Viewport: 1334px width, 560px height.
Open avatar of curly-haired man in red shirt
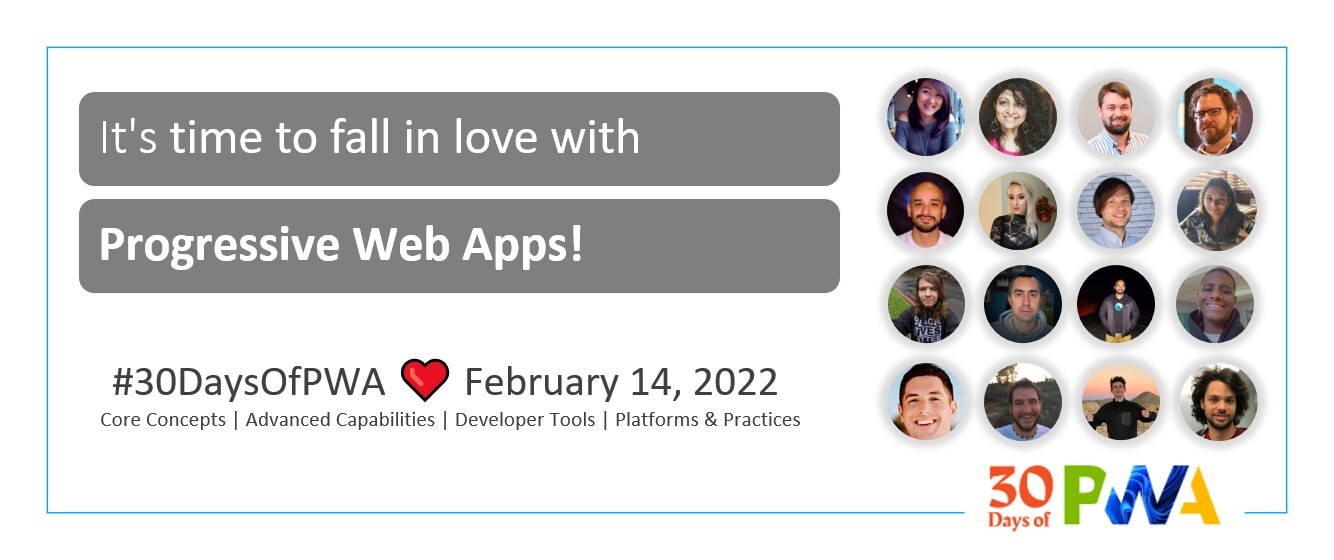coord(1218,401)
